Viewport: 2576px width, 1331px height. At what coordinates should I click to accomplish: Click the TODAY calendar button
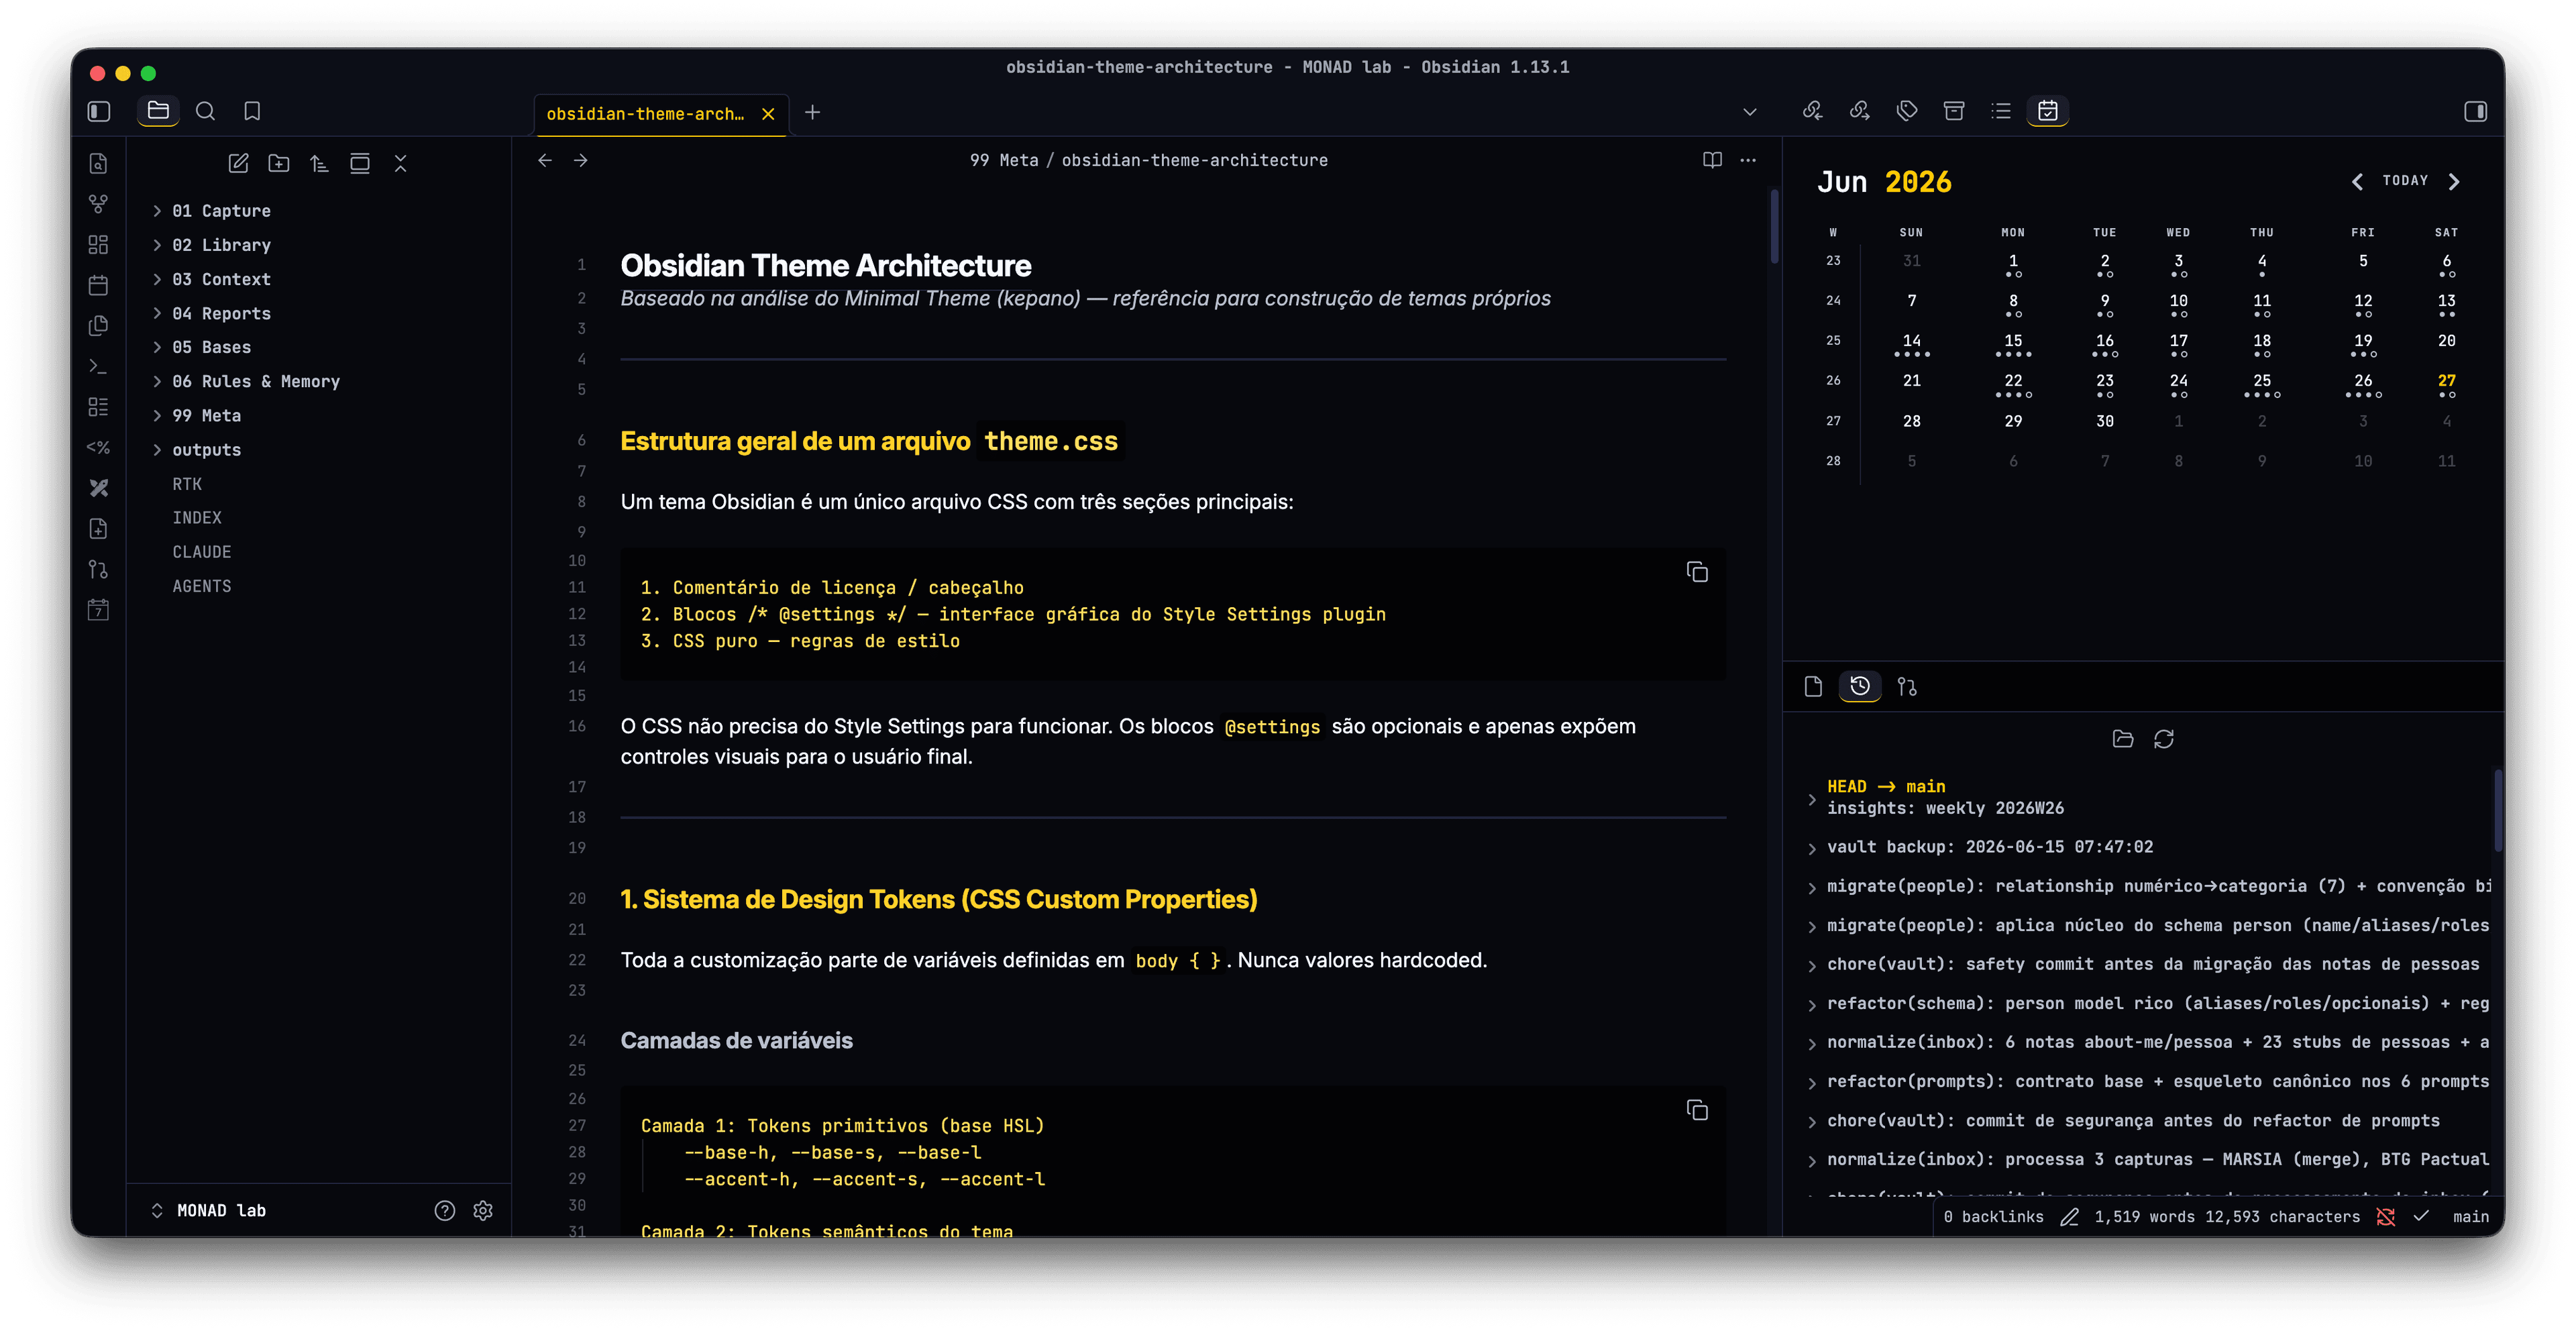[2405, 181]
